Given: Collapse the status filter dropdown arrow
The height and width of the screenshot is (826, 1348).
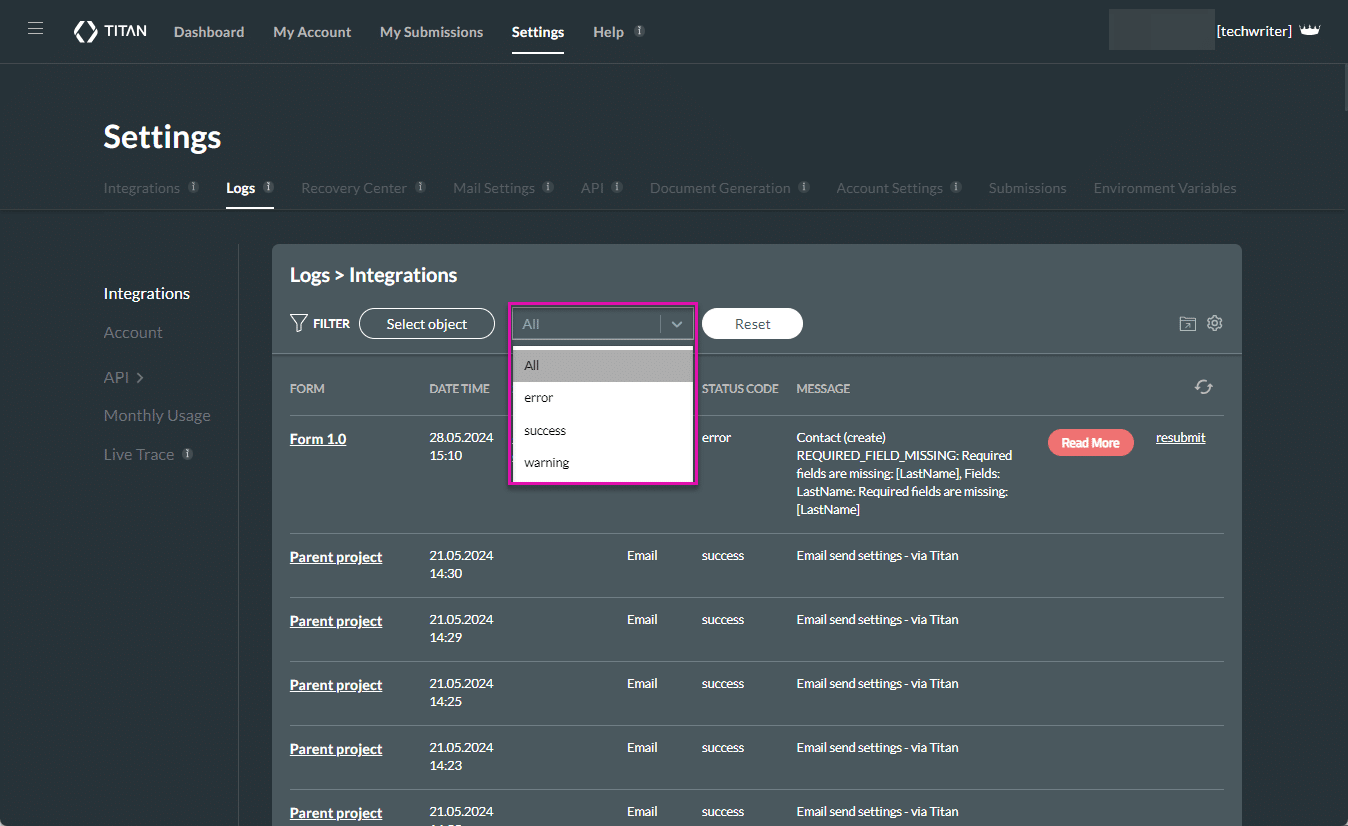Looking at the screenshot, I should pyautogui.click(x=677, y=324).
